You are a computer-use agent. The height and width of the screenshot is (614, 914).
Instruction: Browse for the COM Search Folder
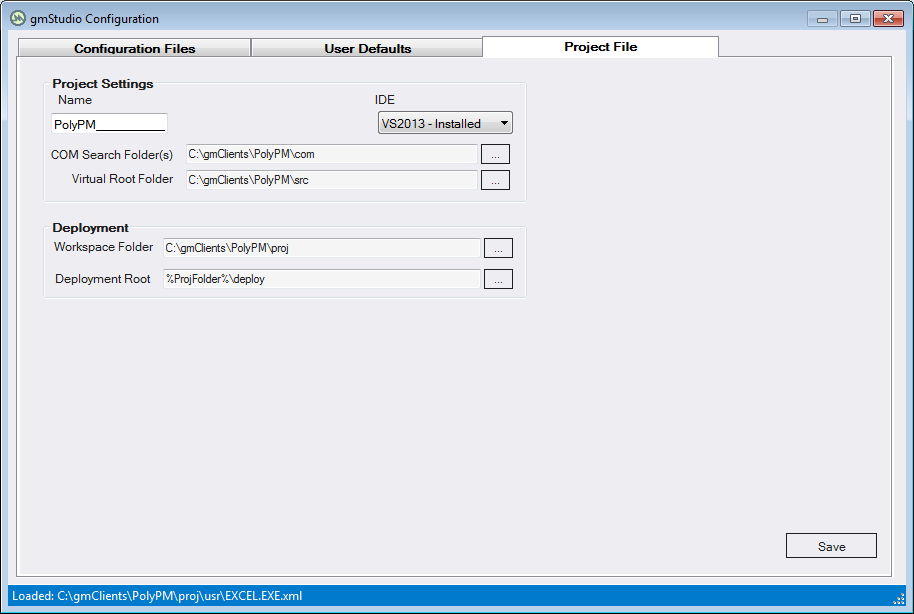click(x=495, y=154)
